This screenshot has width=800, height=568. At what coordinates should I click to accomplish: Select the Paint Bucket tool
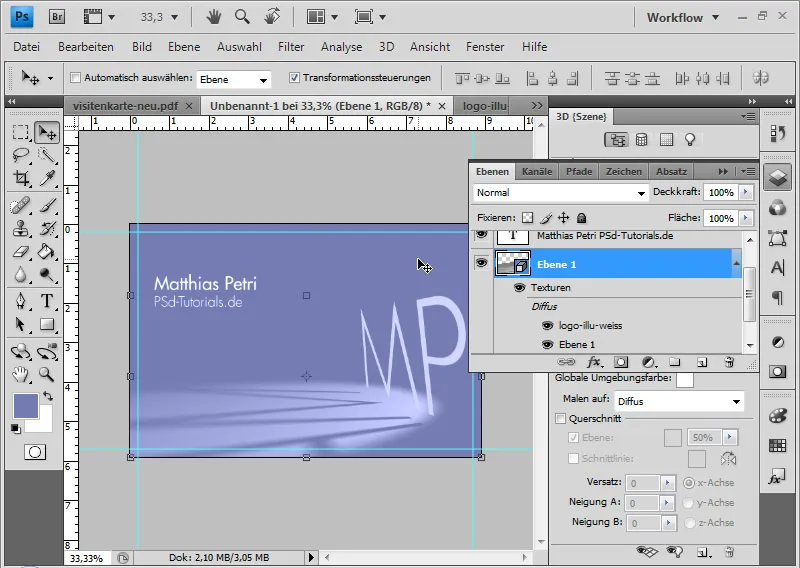click(47, 252)
